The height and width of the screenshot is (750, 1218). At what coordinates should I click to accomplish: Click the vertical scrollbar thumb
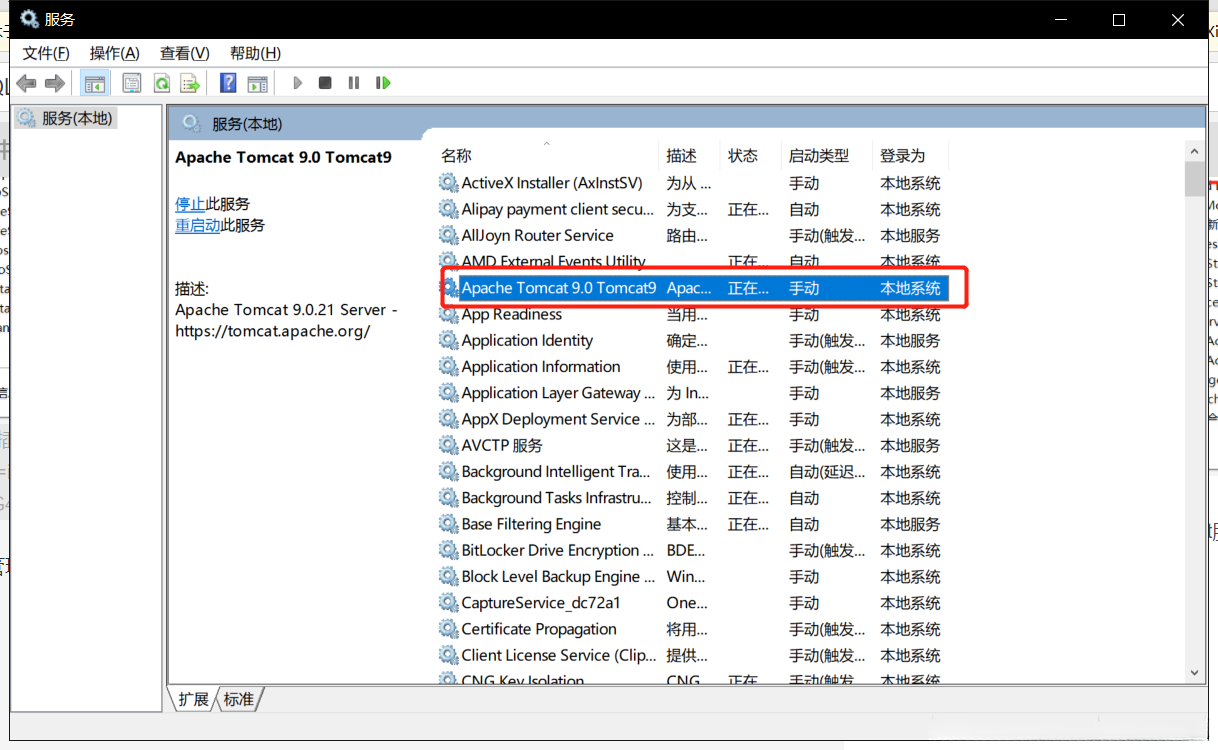(x=1194, y=179)
